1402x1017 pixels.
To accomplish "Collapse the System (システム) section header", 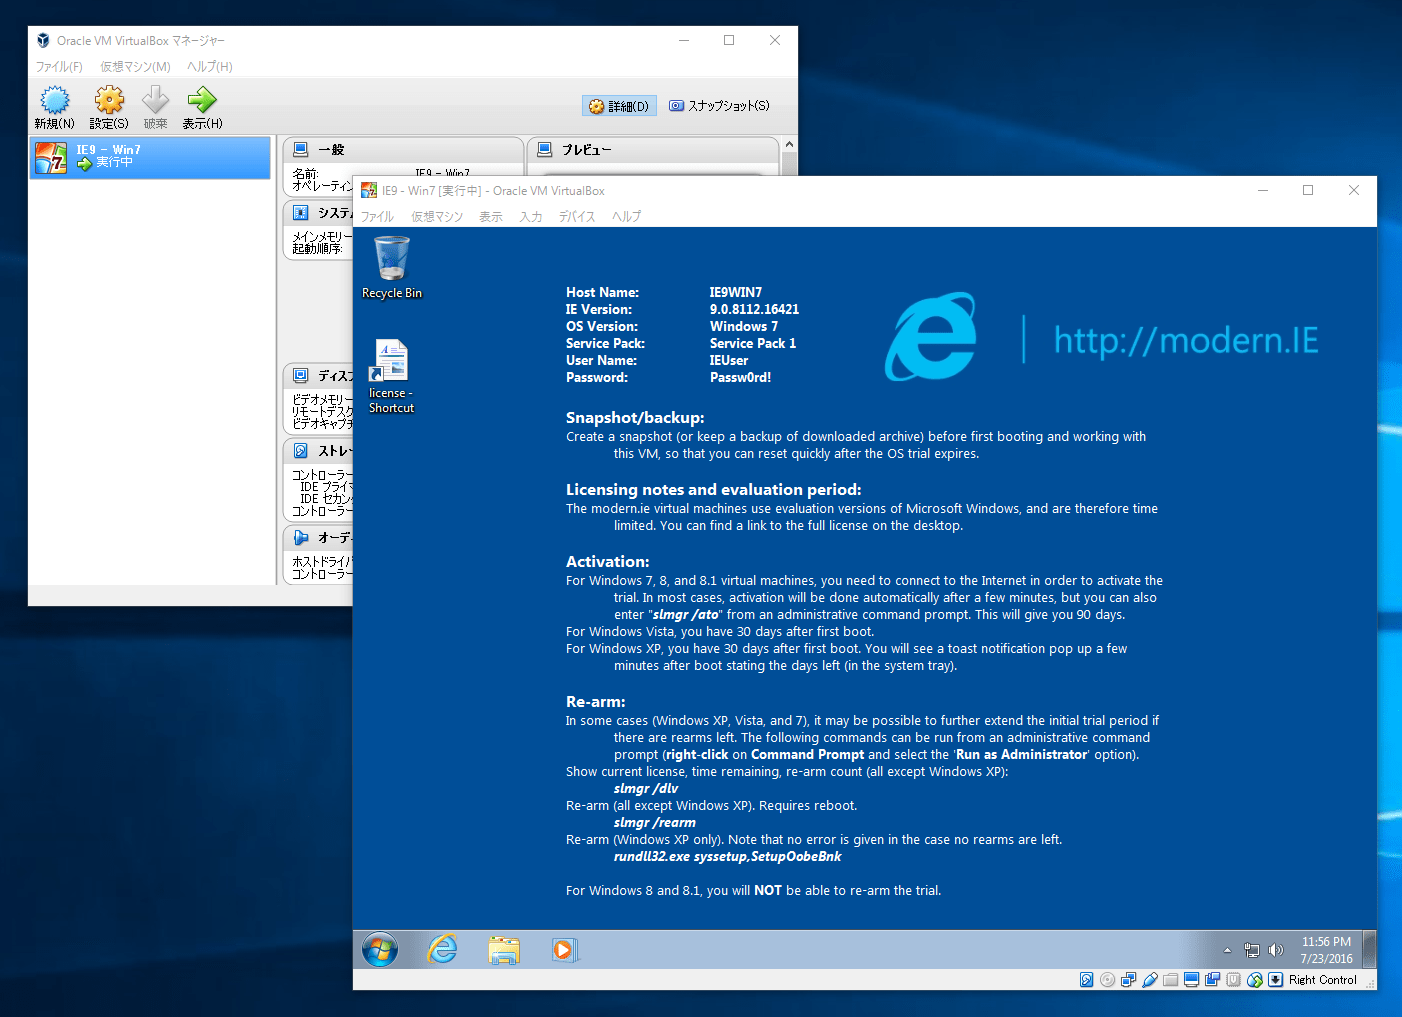I will (319, 213).
